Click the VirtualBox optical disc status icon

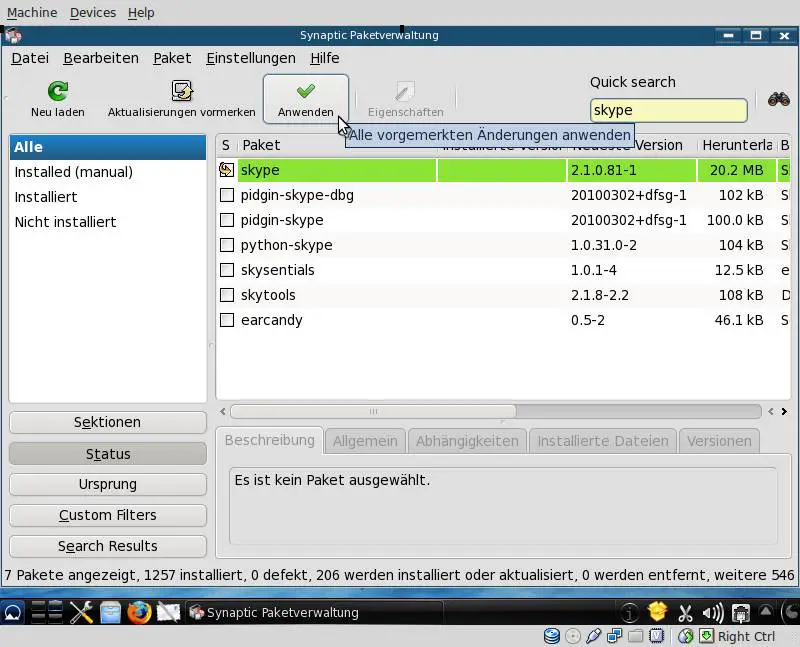tap(573, 636)
